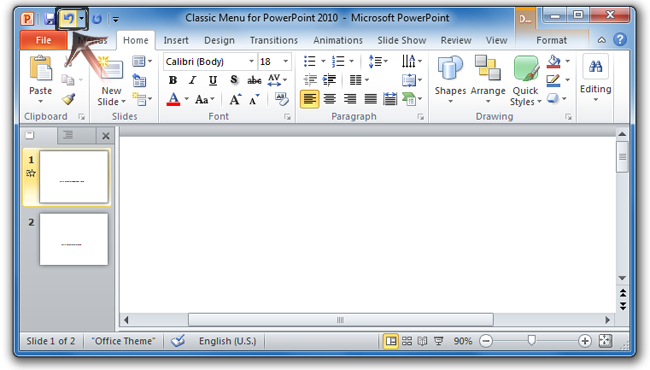Open the Shapes gallery
The image size is (650, 370).
pos(450,79)
